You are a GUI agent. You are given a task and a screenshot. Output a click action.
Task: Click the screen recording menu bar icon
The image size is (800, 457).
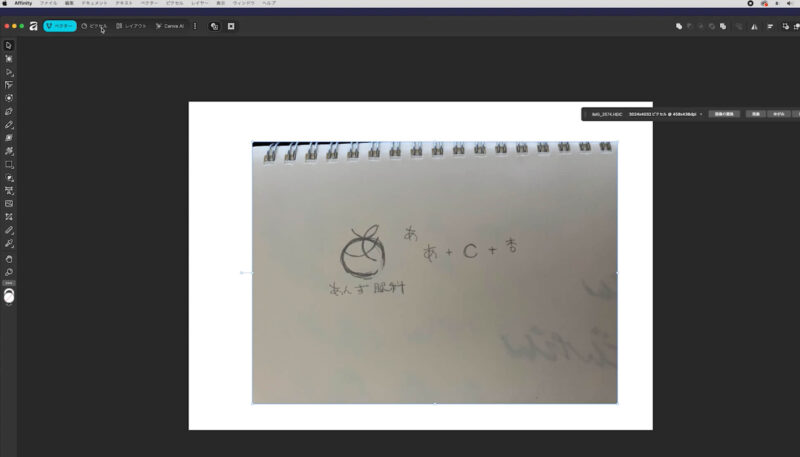tap(751, 3)
